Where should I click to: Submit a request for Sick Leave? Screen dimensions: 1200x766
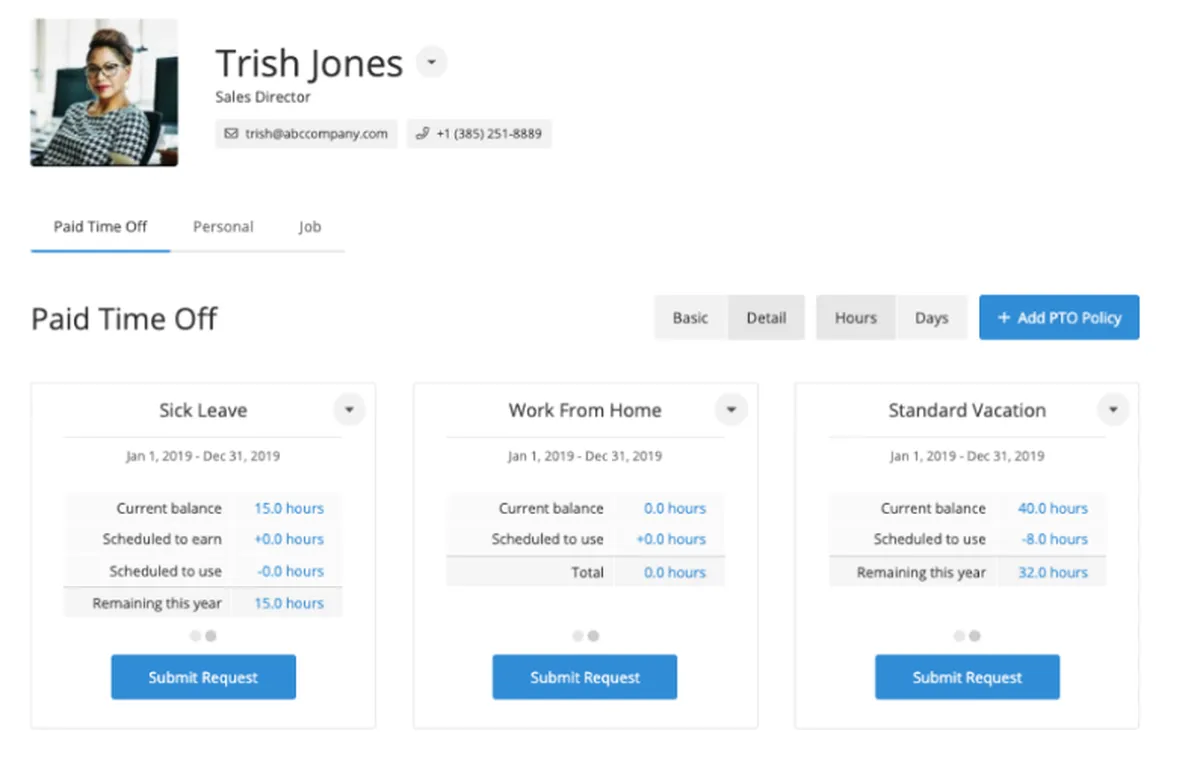[203, 677]
